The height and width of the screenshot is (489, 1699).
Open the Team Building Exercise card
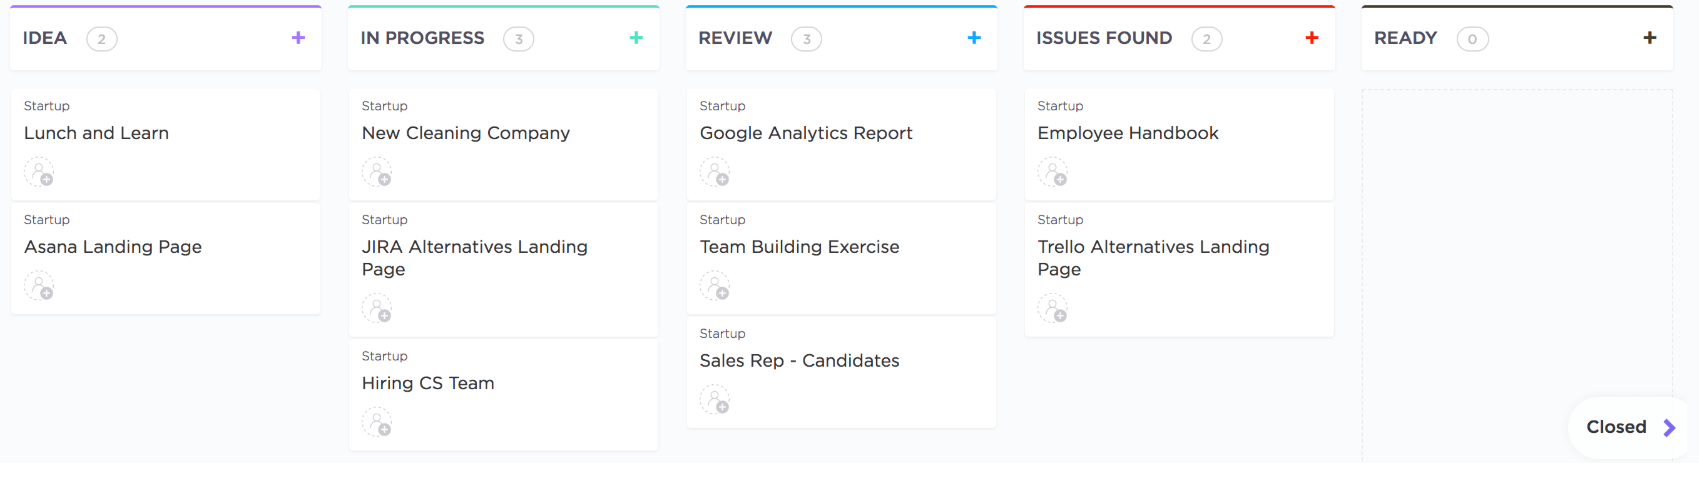tap(799, 247)
